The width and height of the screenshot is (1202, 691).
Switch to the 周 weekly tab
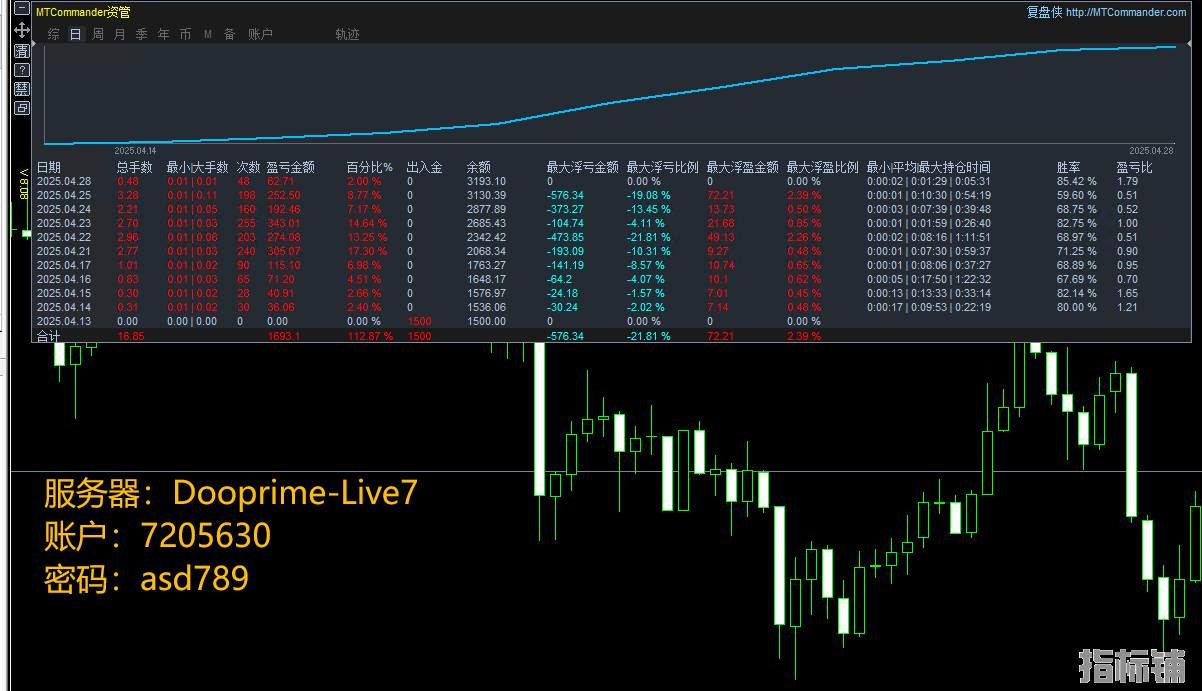coord(98,34)
